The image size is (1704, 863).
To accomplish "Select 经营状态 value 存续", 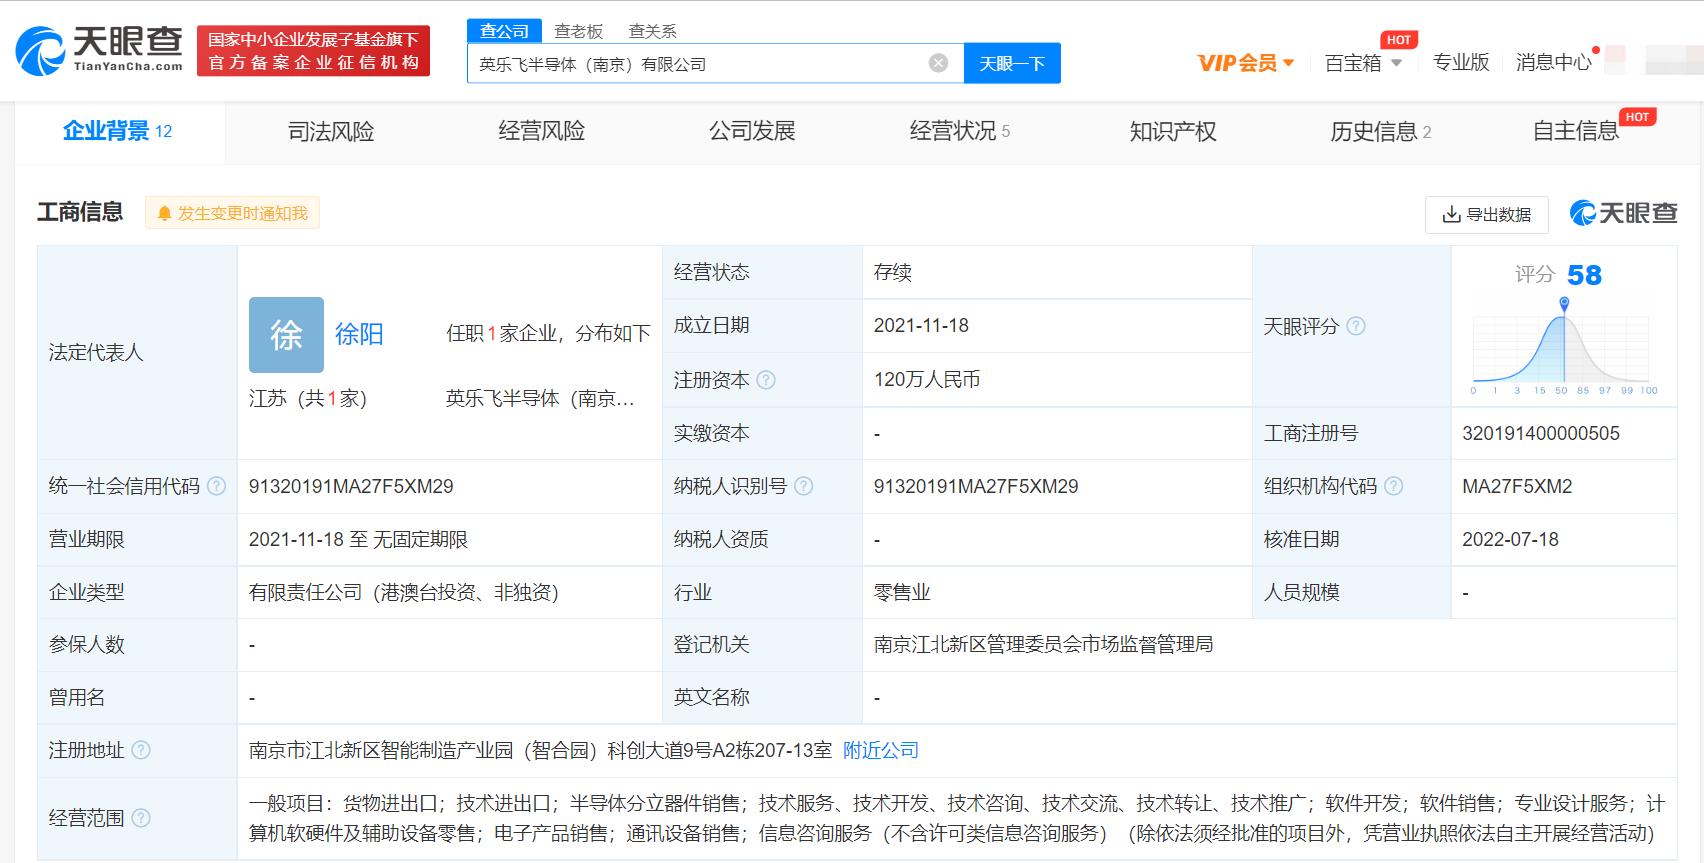I will pyautogui.click(x=892, y=272).
